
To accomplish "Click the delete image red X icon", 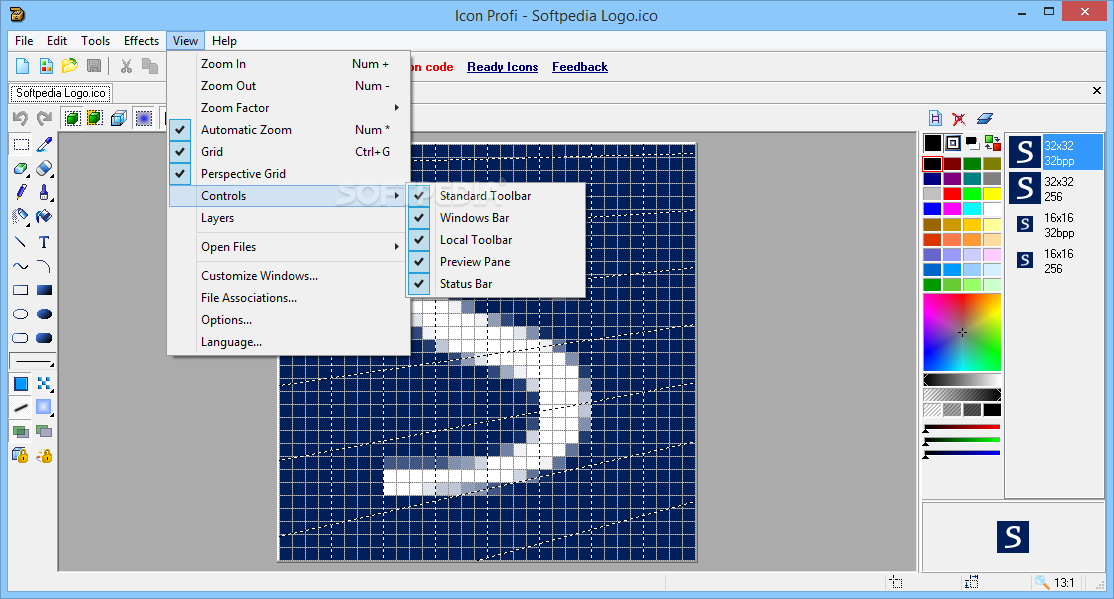I will point(959,119).
